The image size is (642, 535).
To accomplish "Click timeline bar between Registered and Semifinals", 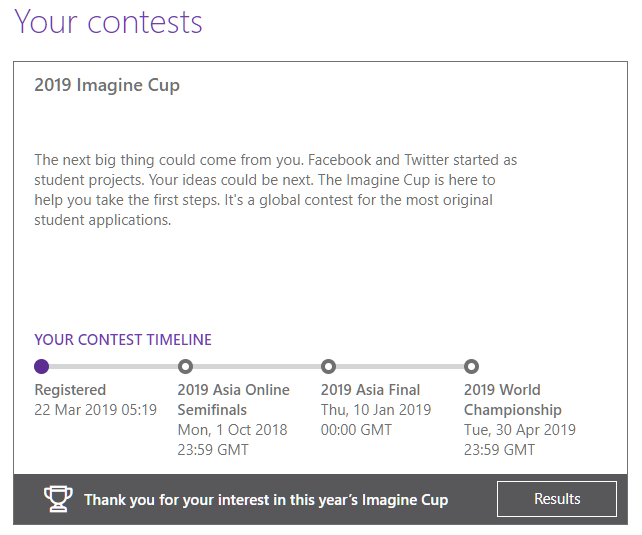I will point(113,366).
